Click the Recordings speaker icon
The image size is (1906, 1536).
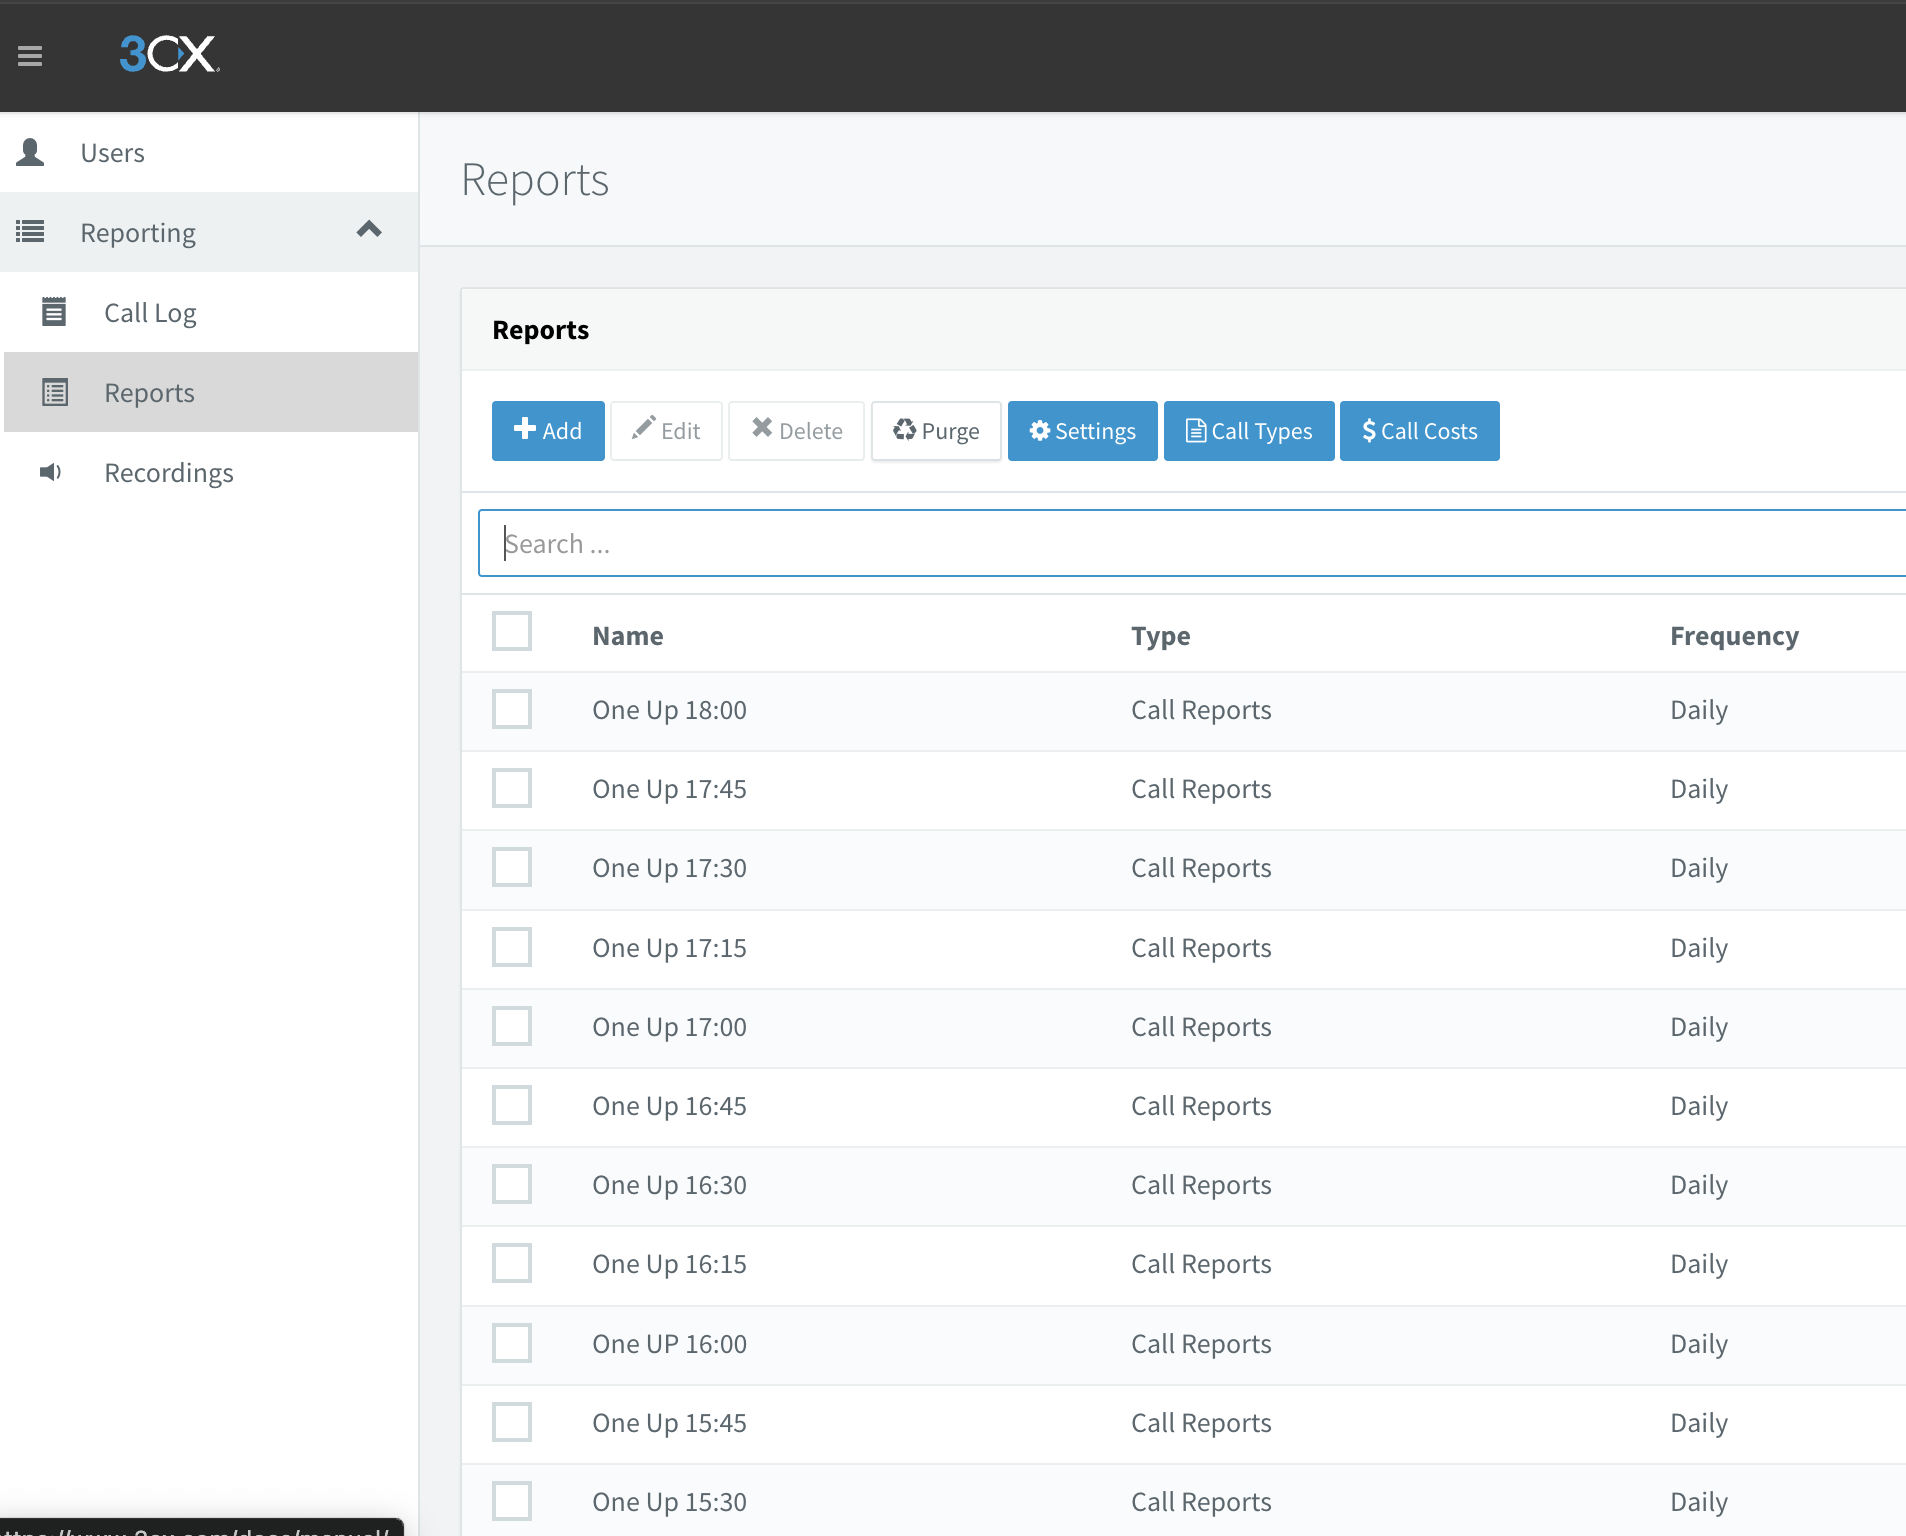click(x=51, y=472)
